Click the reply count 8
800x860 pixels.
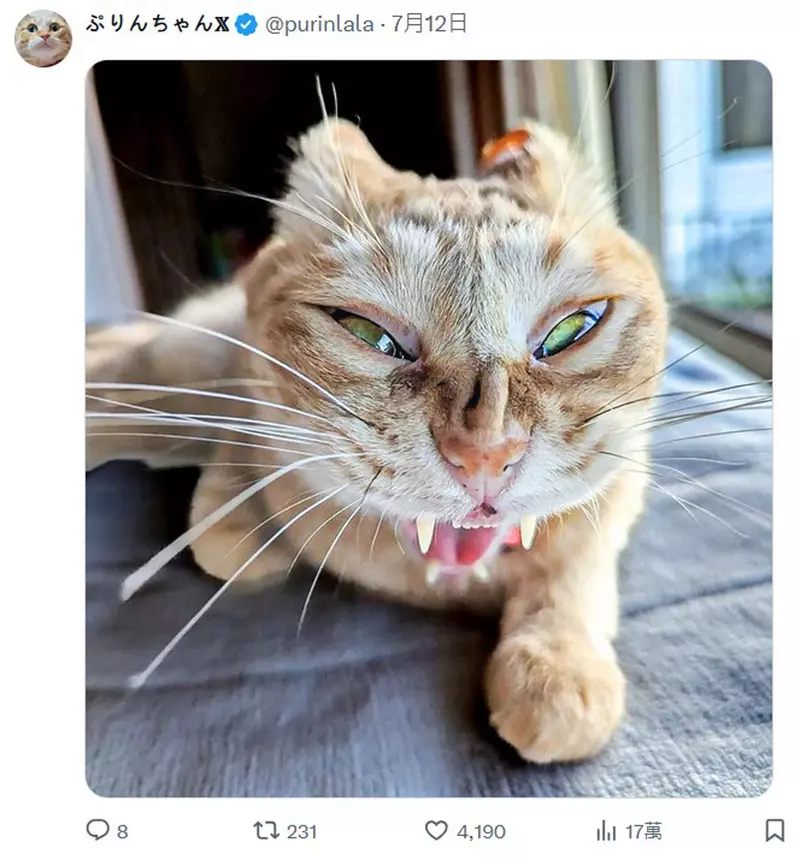tap(122, 831)
